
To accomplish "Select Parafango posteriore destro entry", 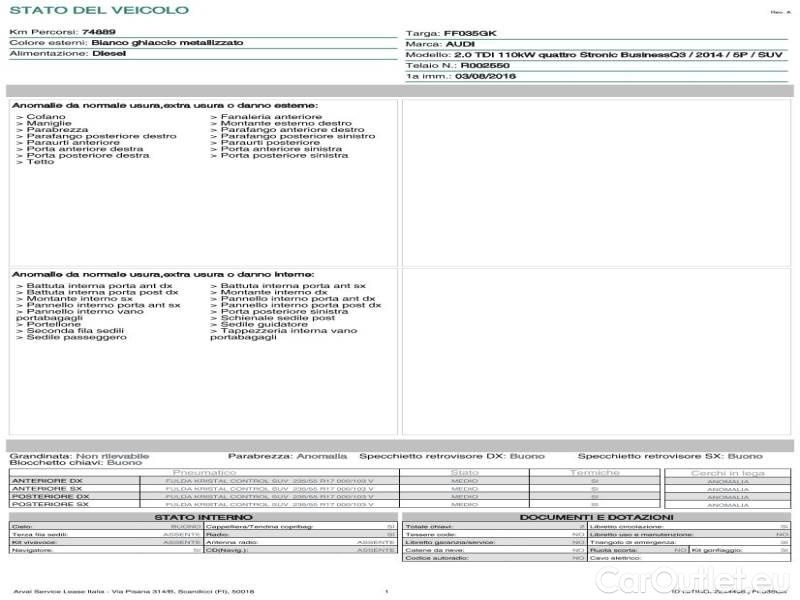I will 96,136.
